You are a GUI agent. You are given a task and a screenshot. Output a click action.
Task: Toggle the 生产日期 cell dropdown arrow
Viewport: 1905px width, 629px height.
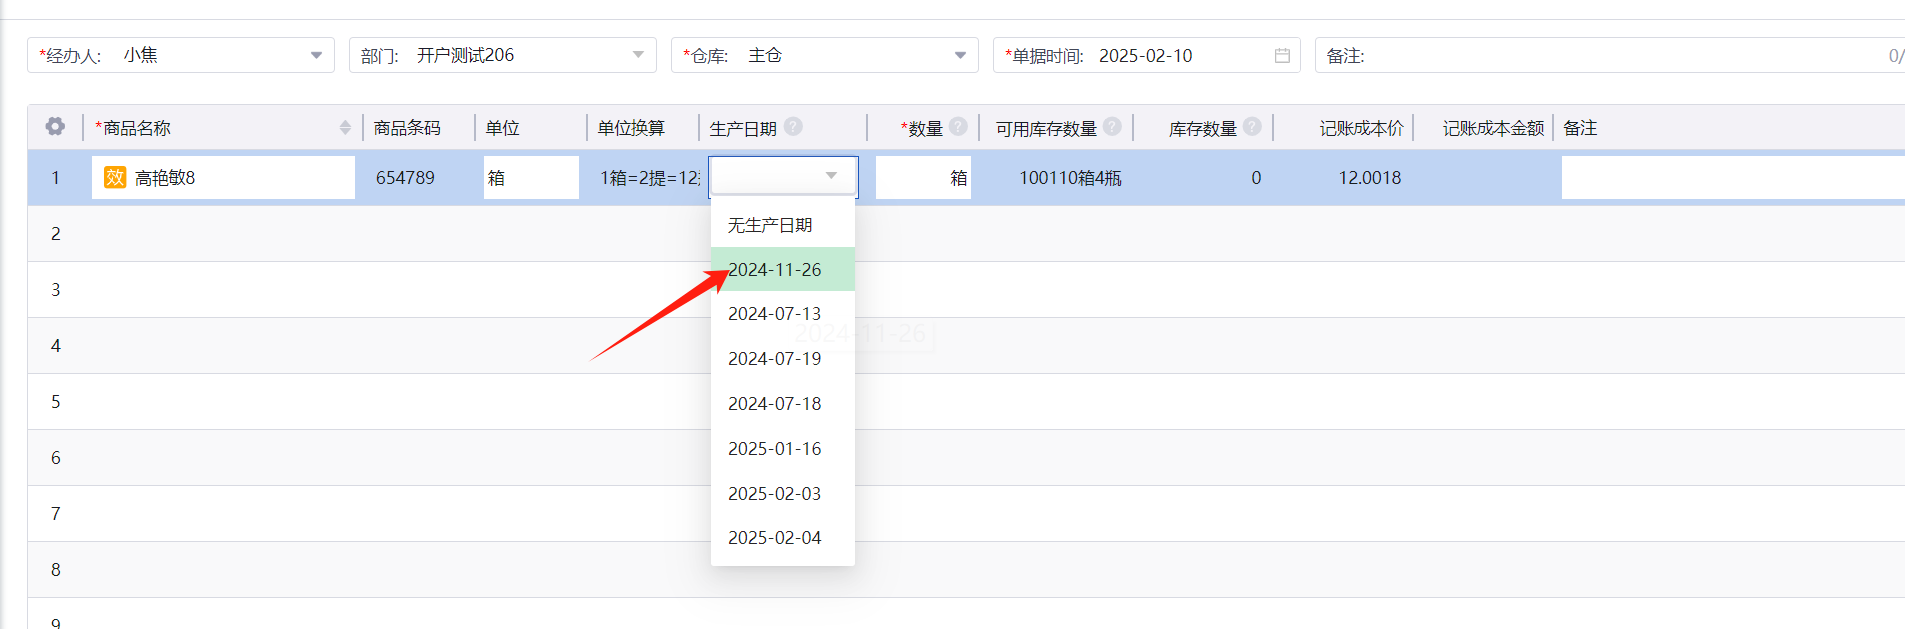point(831,177)
